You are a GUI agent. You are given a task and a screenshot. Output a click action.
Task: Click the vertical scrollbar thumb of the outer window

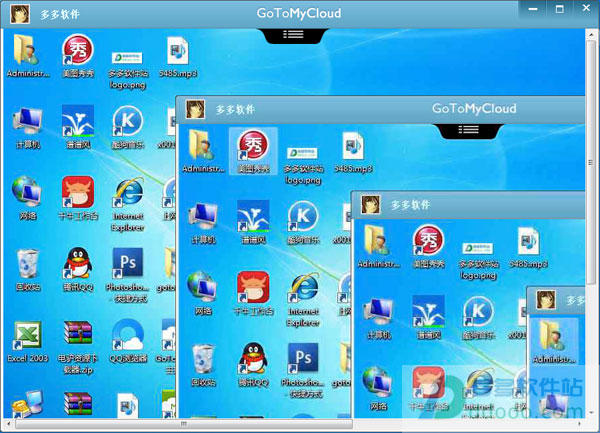pos(591,162)
